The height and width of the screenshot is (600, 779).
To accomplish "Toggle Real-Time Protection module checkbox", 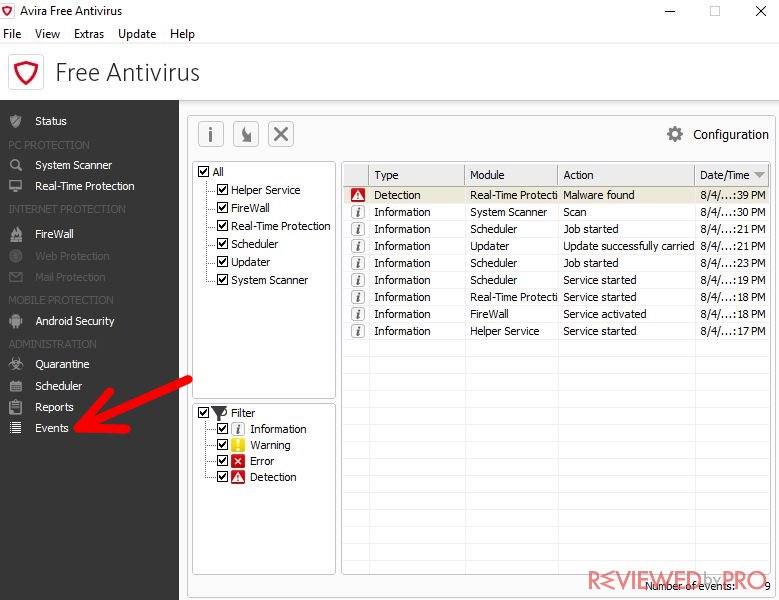I will (x=223, y=225).
